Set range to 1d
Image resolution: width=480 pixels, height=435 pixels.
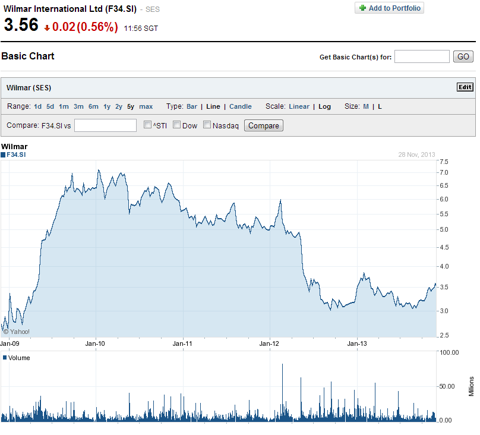coord(38,107)
